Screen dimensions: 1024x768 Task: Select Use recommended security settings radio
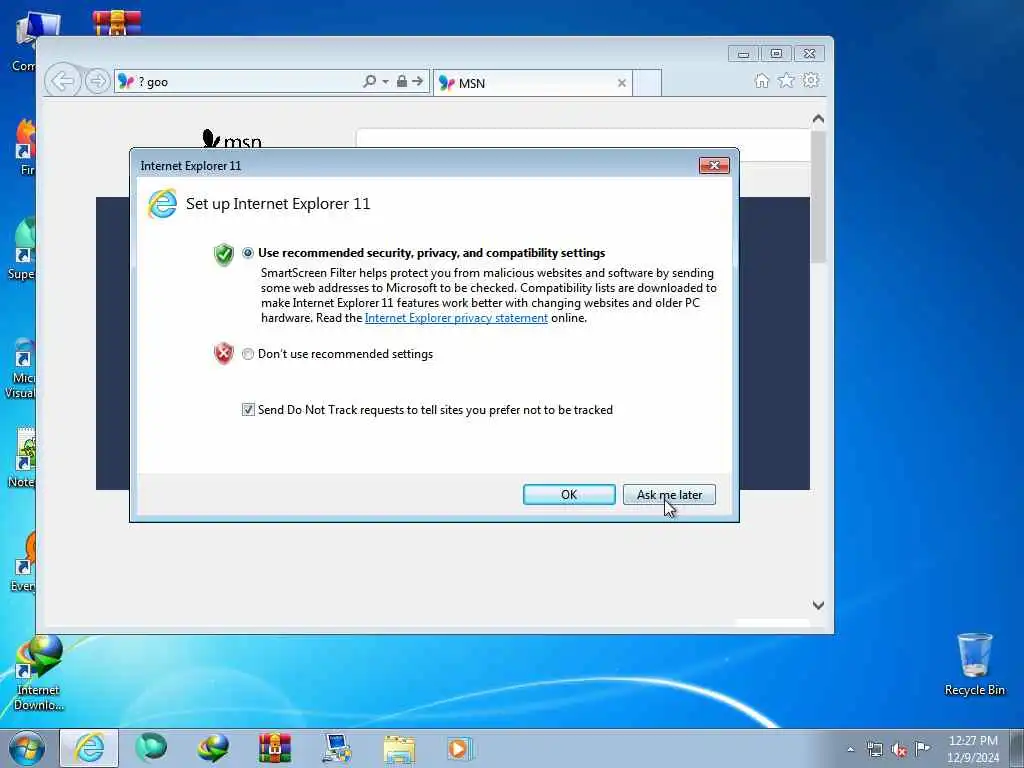(x=248, y=253)
